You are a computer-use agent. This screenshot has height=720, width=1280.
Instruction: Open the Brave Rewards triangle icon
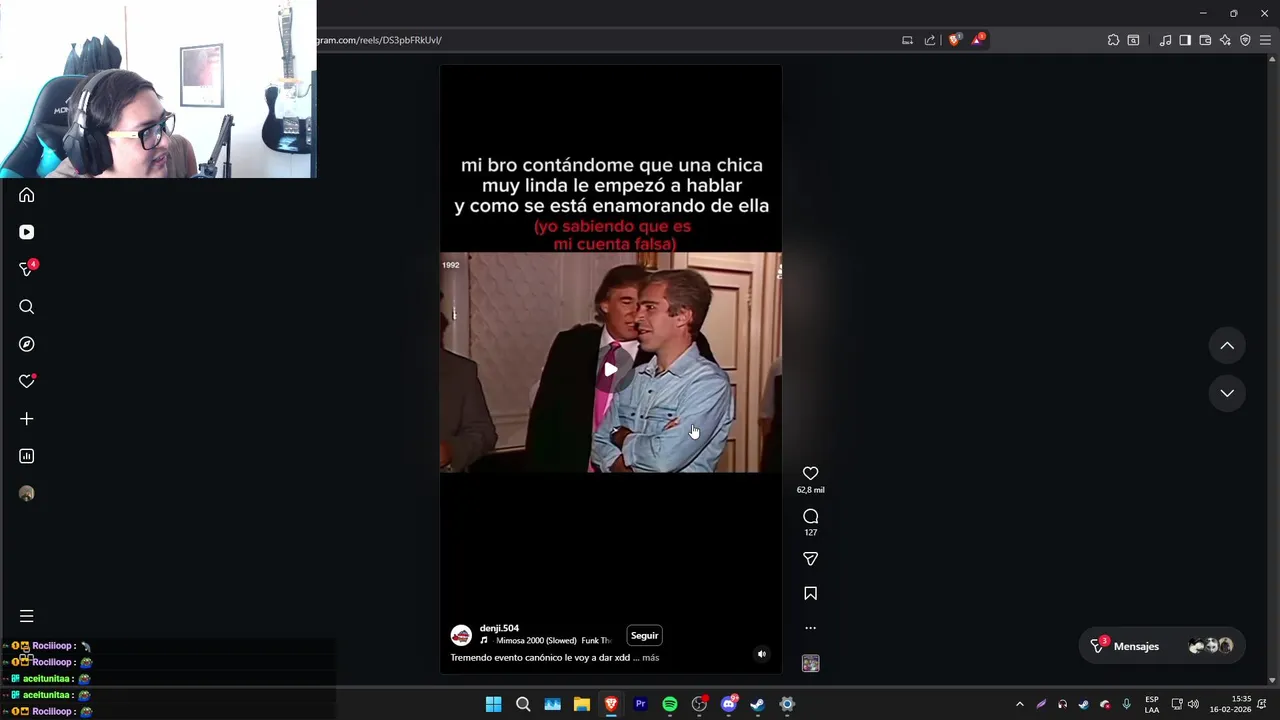(x=977, y=40)
